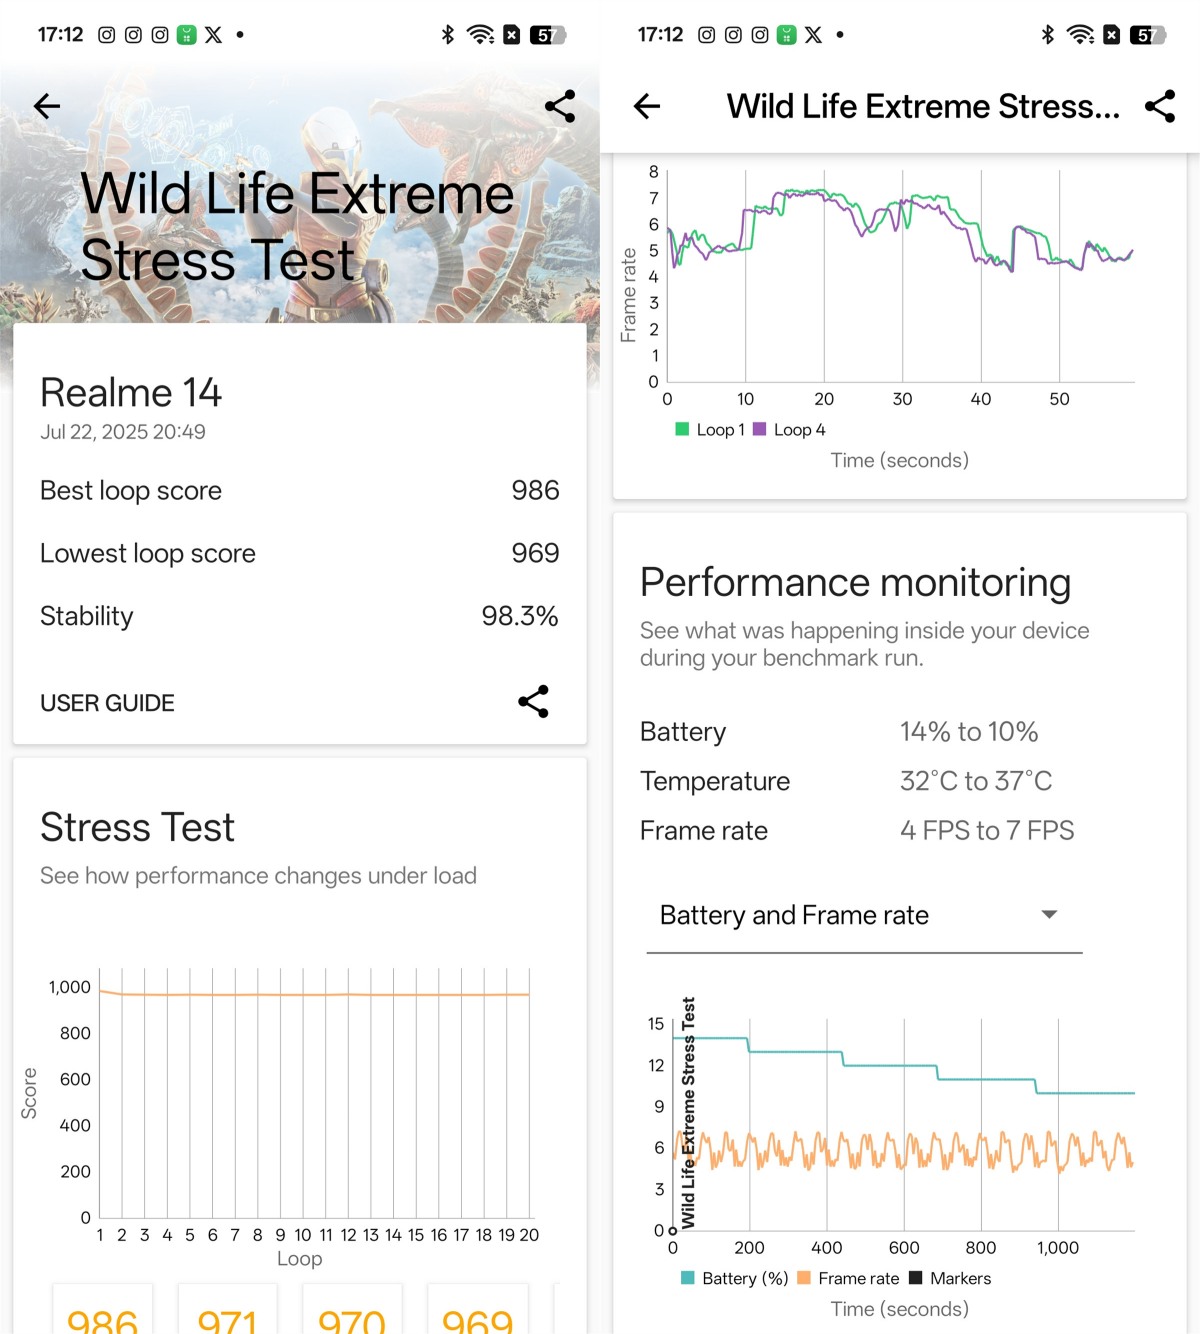Tap the share icon beside USER GUIDE
Image resolution: width=1200 pixels, height=1334 pixels.
(533, 702)
